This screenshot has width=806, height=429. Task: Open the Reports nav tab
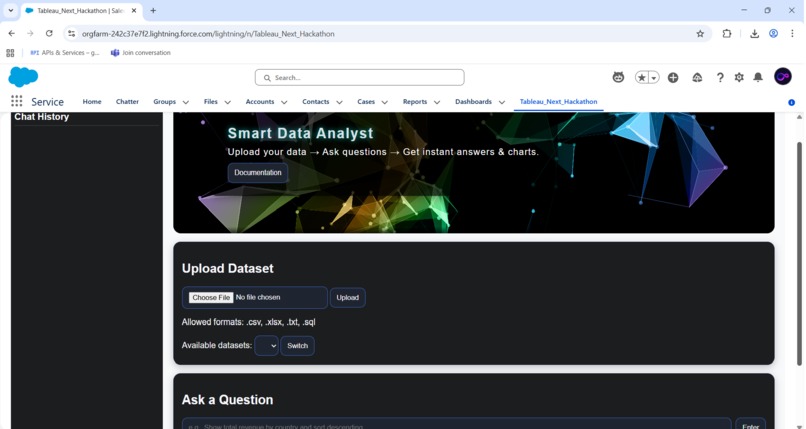[x=415, y=102]
